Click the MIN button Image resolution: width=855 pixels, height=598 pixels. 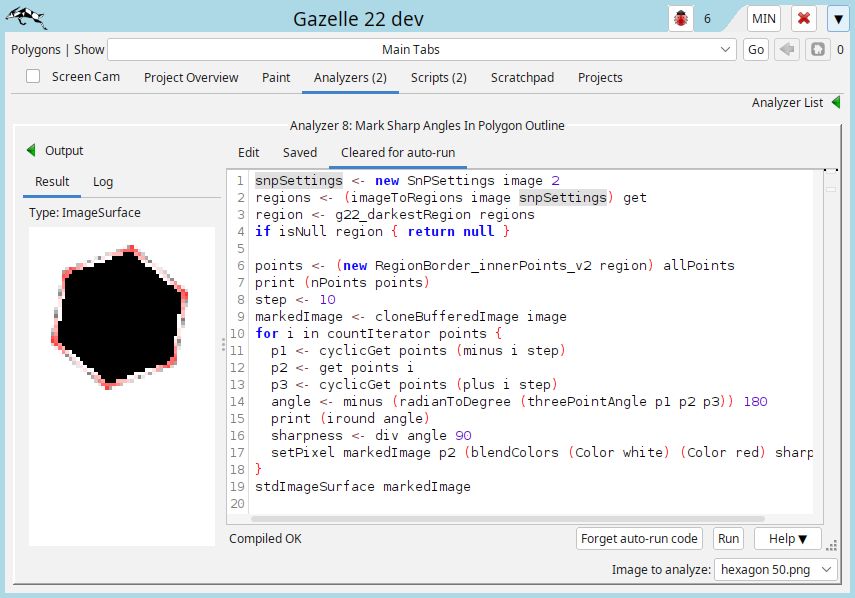click(764, 18)
